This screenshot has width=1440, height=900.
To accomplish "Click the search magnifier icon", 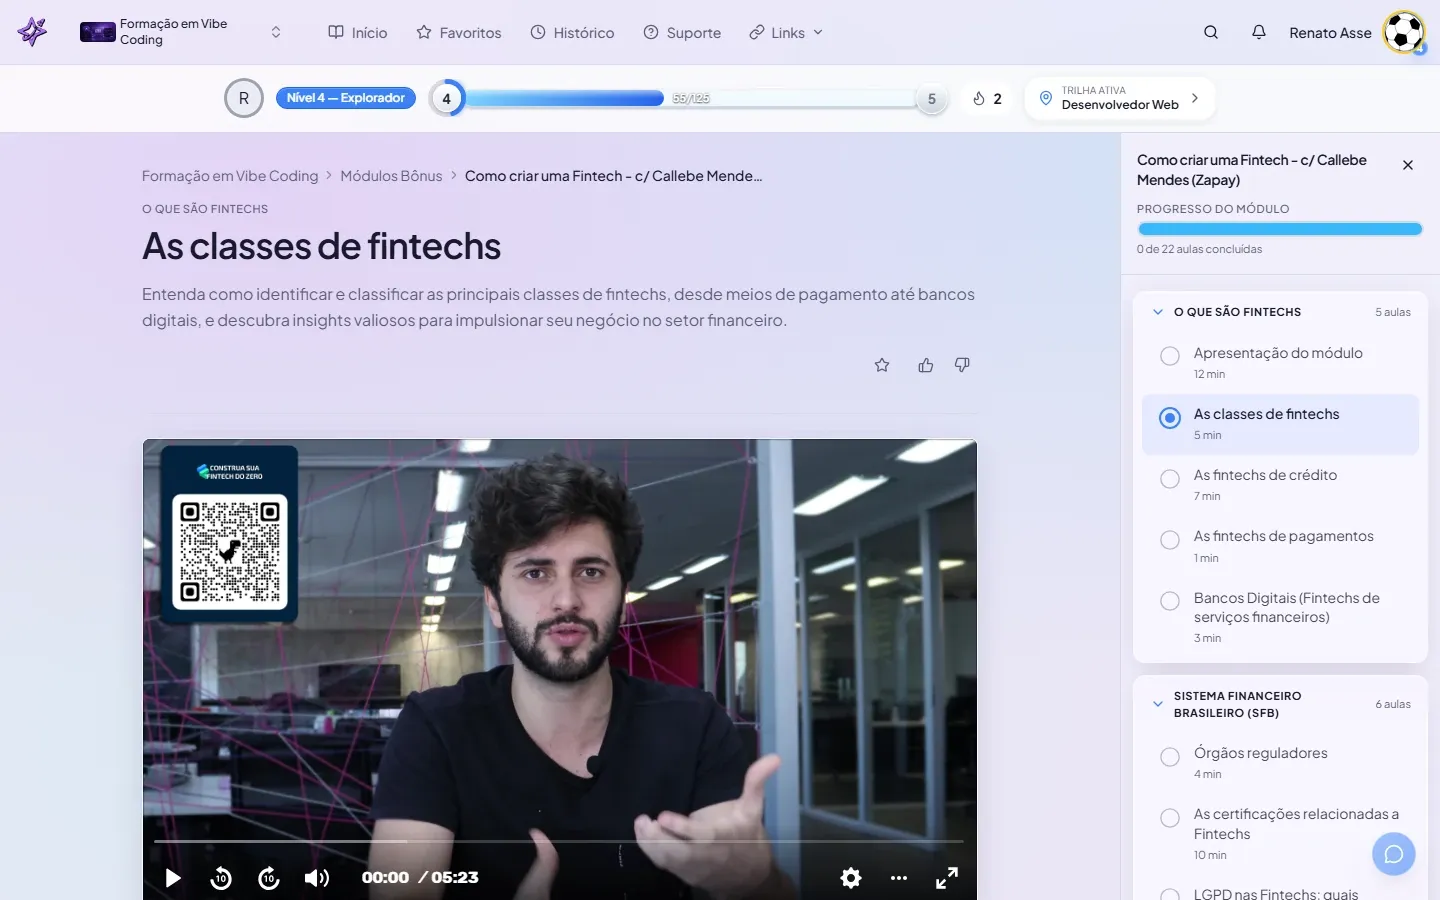I will tap(1211, 32).
